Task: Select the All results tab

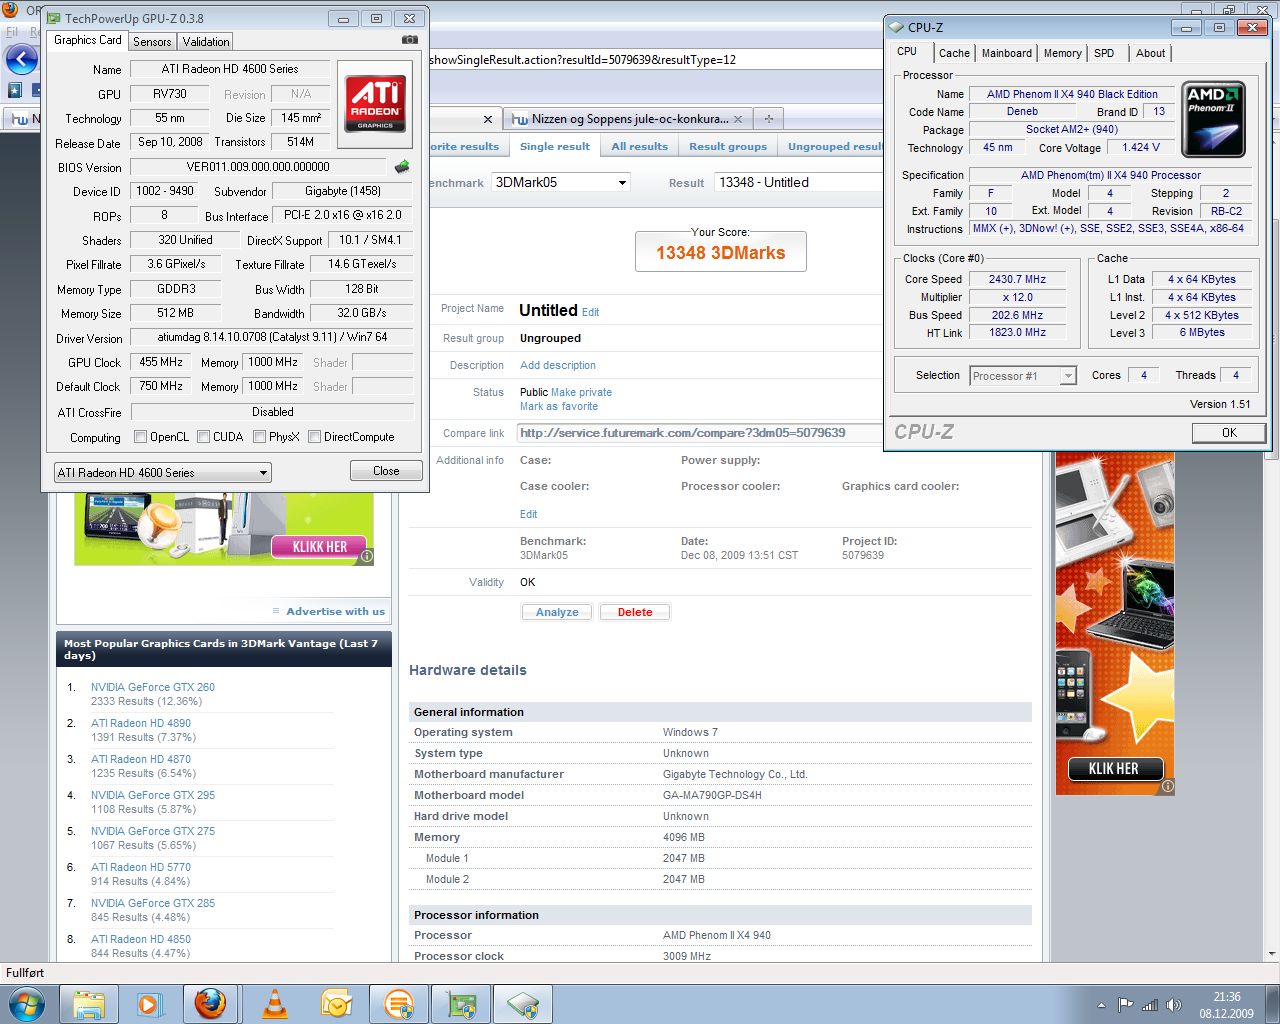Action: [640, 146]
